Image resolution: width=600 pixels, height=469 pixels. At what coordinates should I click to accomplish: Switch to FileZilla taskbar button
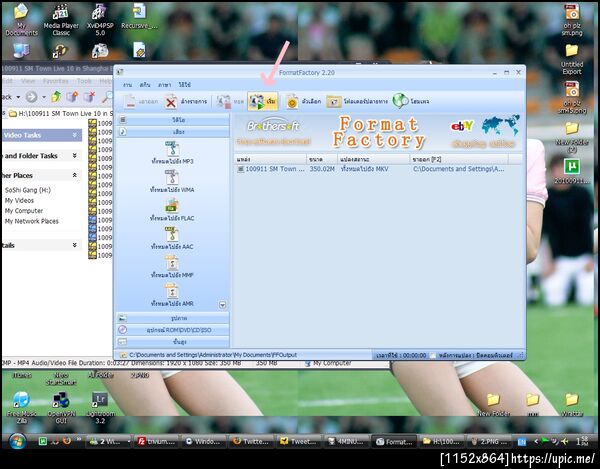click(x=157, y=441)
